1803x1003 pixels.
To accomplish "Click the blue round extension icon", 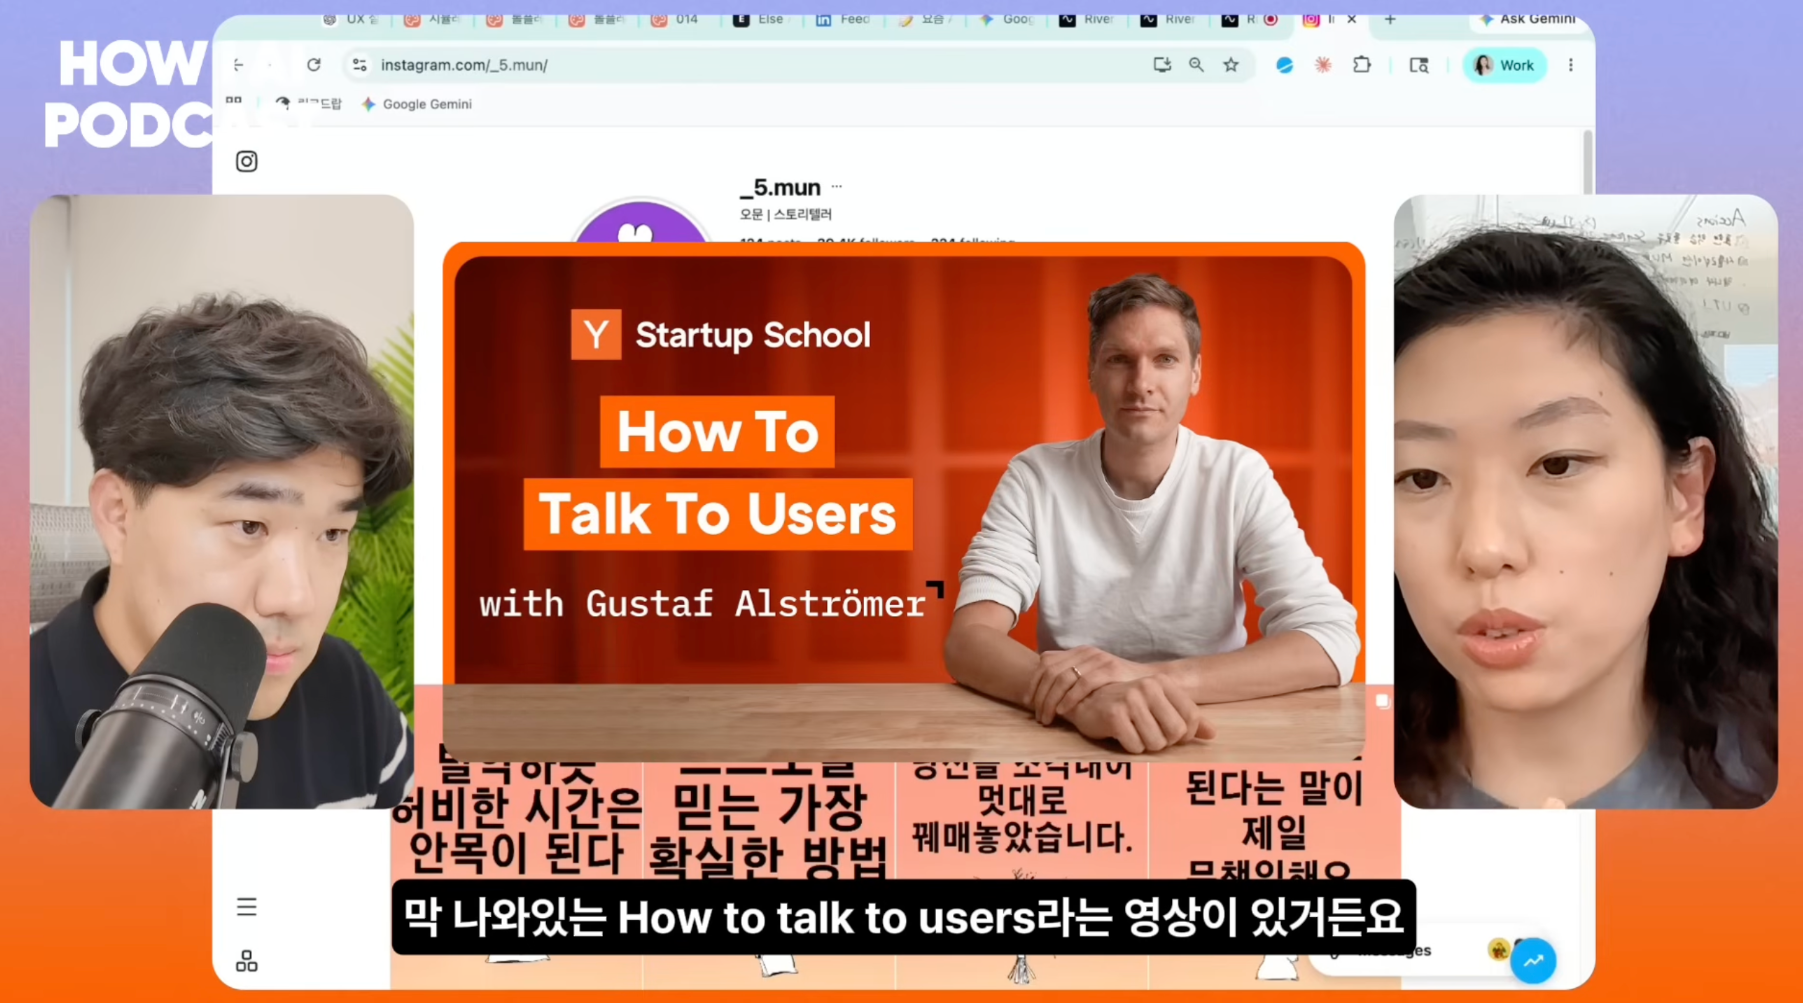I will pos(1285,65).
